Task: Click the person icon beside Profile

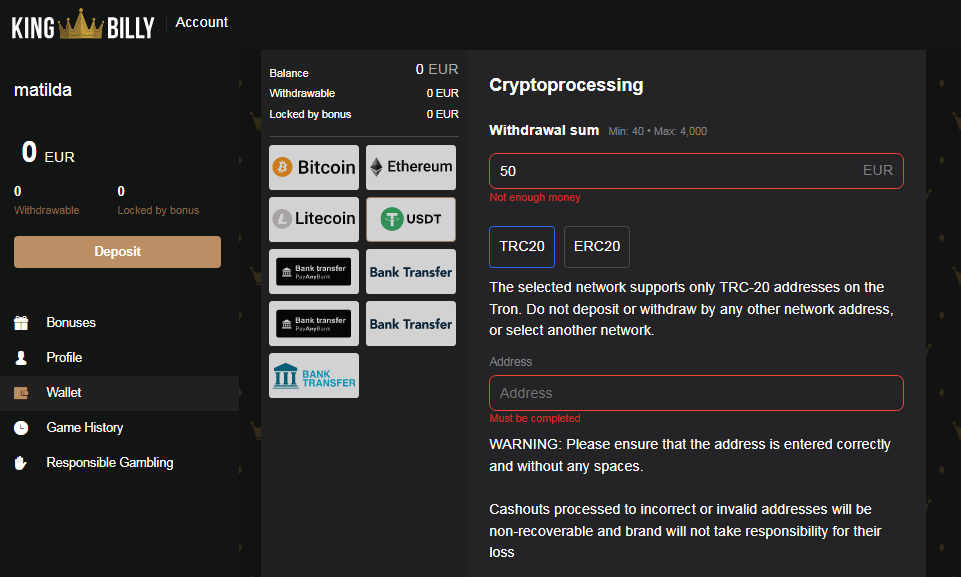Action: (21, 358)
